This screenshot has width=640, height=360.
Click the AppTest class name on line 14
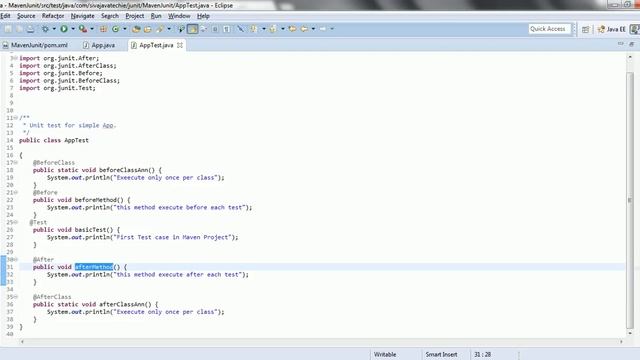click(x=76, y=140)
